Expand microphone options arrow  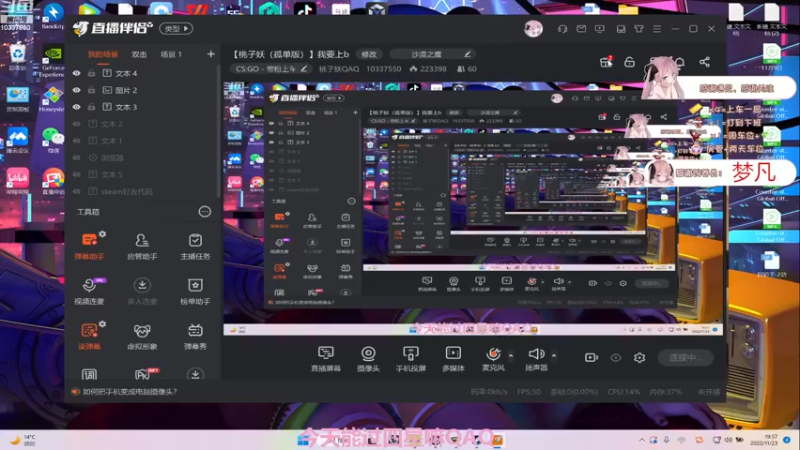511,355
